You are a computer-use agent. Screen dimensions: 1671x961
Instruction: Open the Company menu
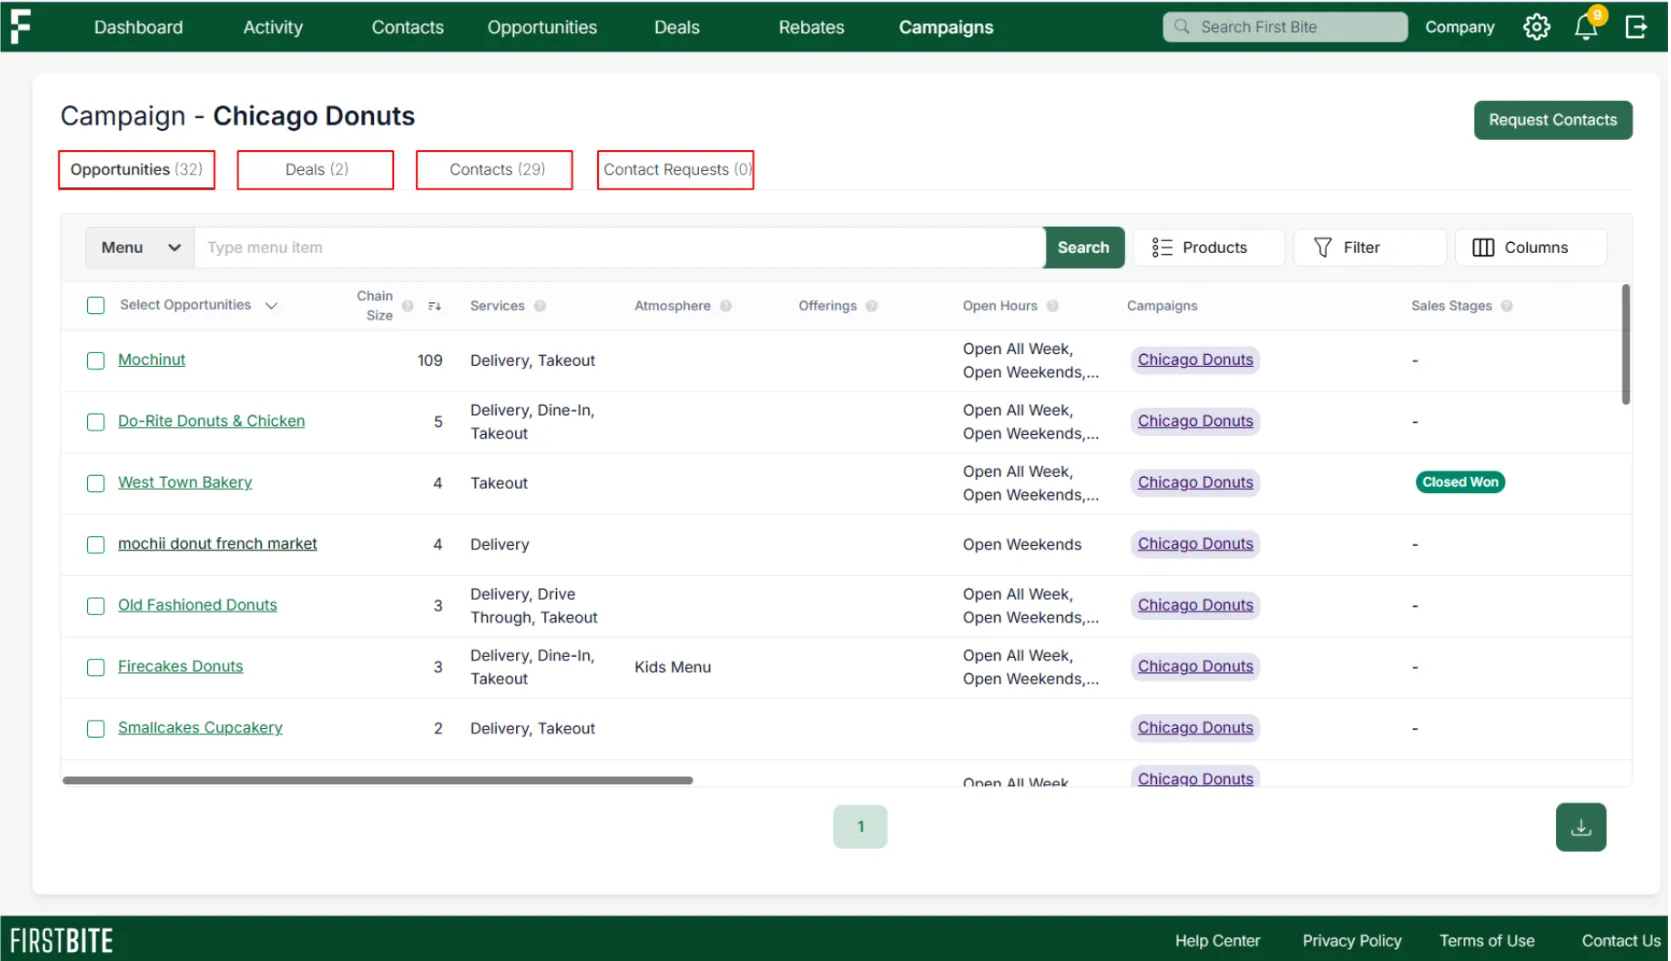[x=1462, y=27]
